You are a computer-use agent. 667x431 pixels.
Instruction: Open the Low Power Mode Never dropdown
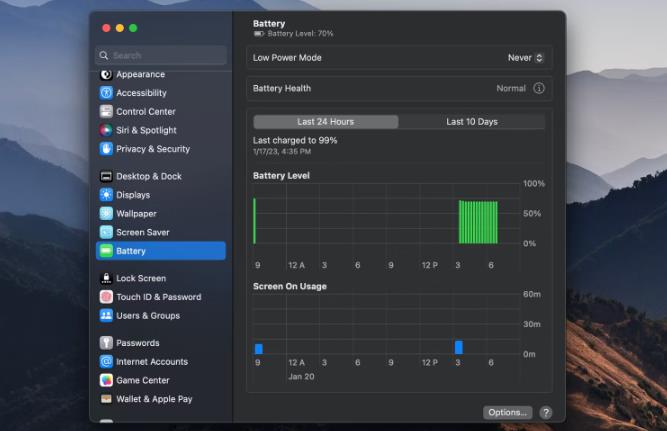[525, 58]
